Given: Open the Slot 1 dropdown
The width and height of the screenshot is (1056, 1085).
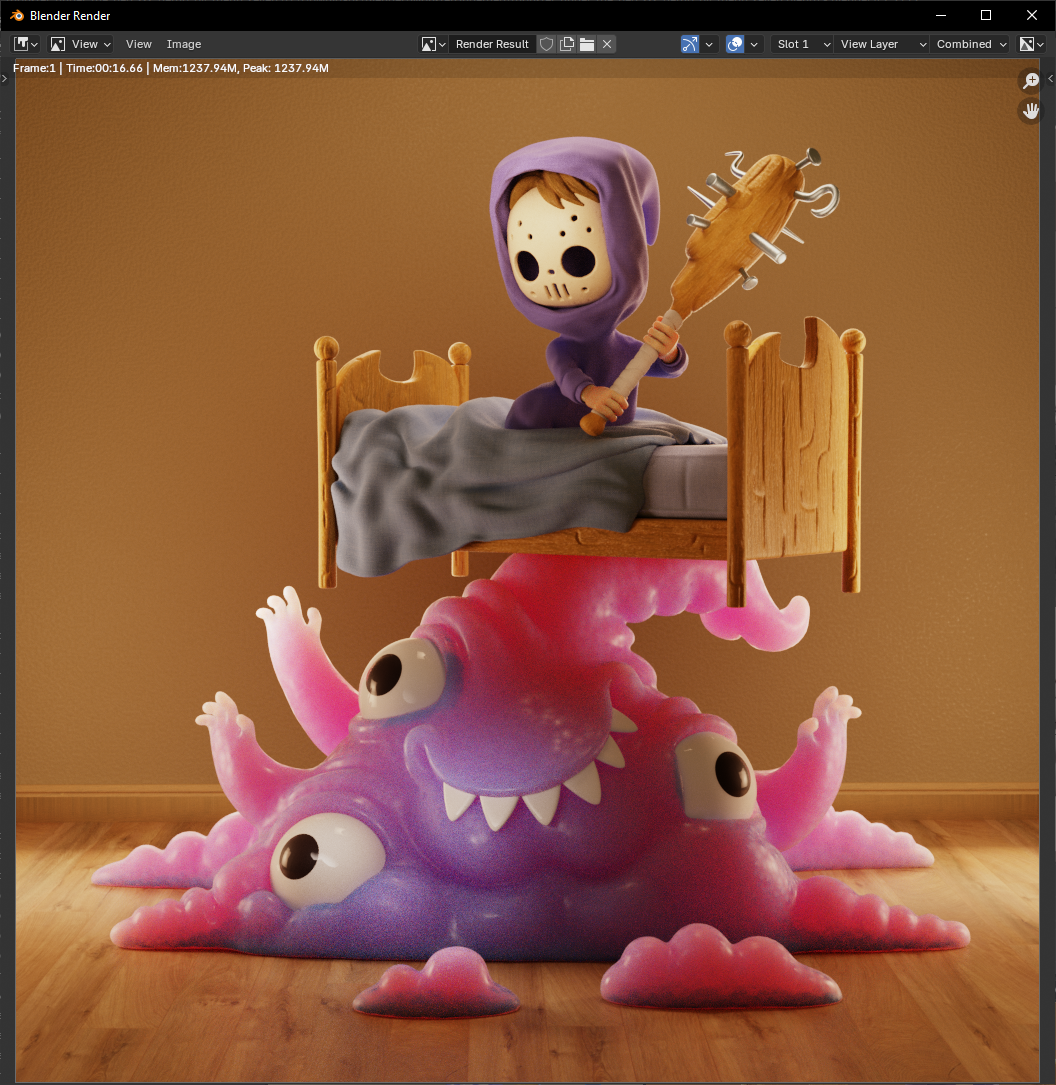Looking at the screenshot, I should (x=800, y=43).
